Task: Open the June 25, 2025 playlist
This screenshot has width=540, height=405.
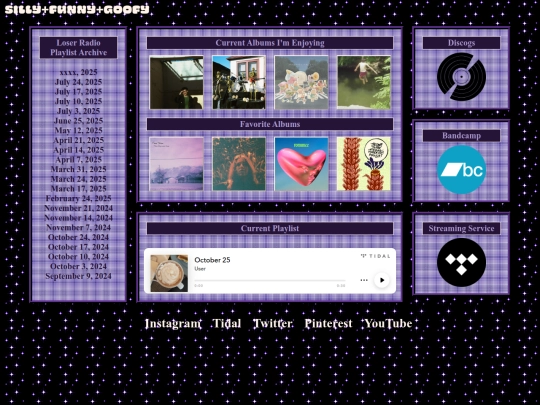Action: pos(79,121)
